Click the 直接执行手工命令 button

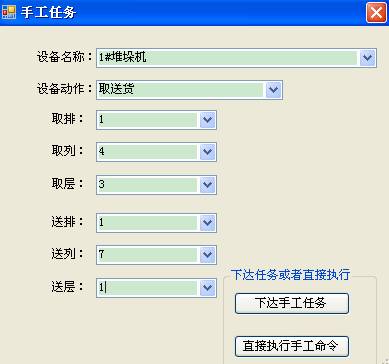point(292,346)
